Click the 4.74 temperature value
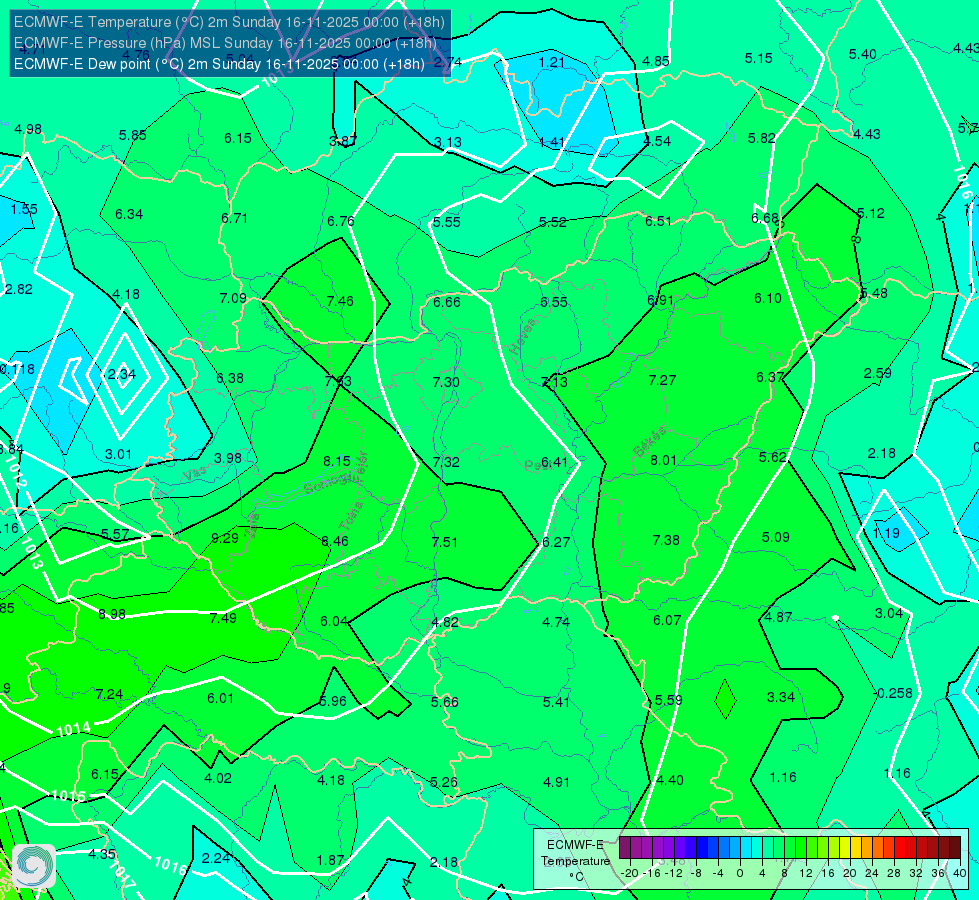 (556, 621)
